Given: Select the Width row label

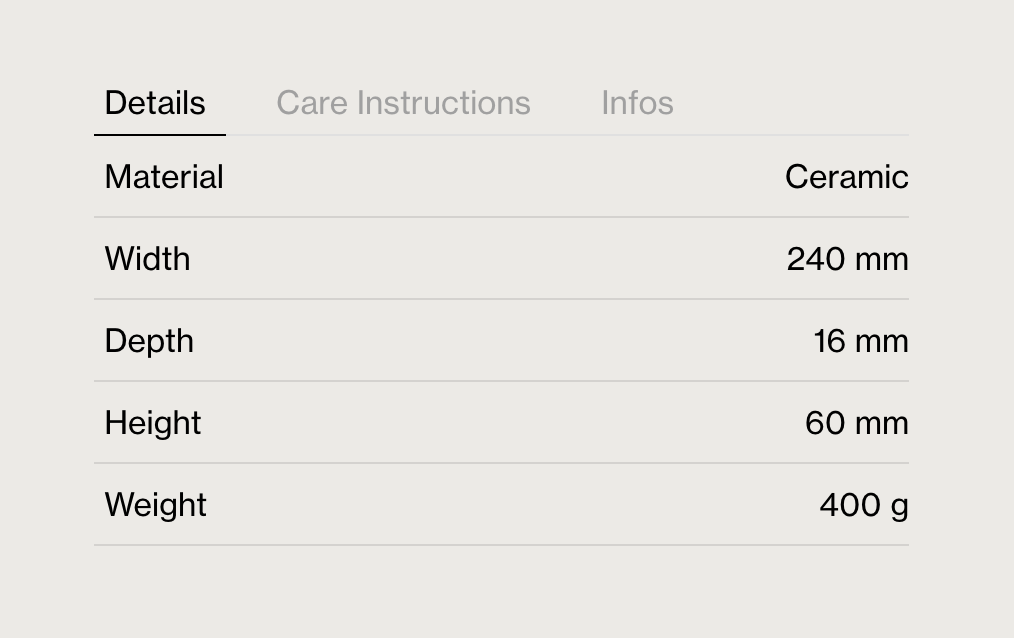Looking at the screenshot, I should (x=147, y=259).
